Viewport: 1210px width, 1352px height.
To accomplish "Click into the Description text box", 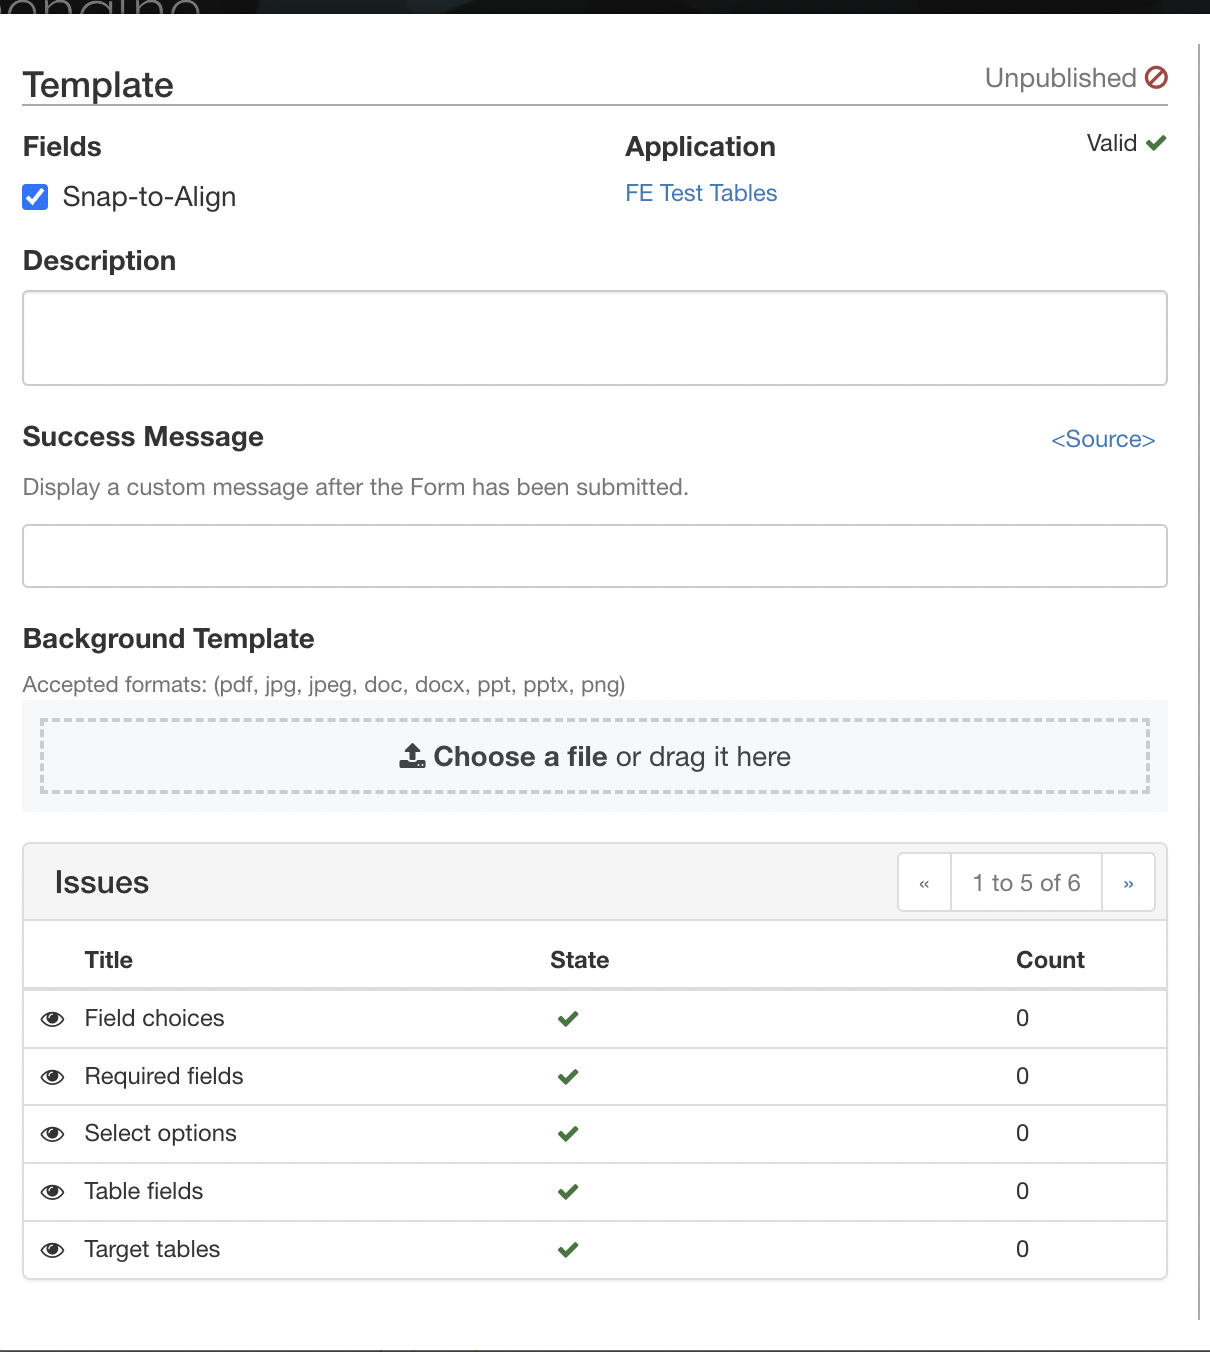I will pos(595,338).
